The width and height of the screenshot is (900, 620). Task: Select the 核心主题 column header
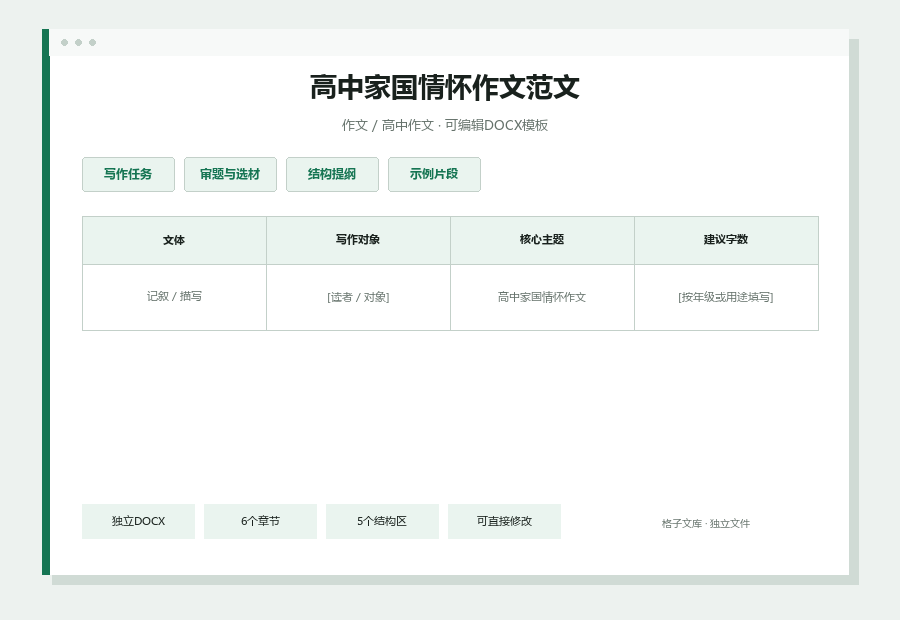[542, 241]
